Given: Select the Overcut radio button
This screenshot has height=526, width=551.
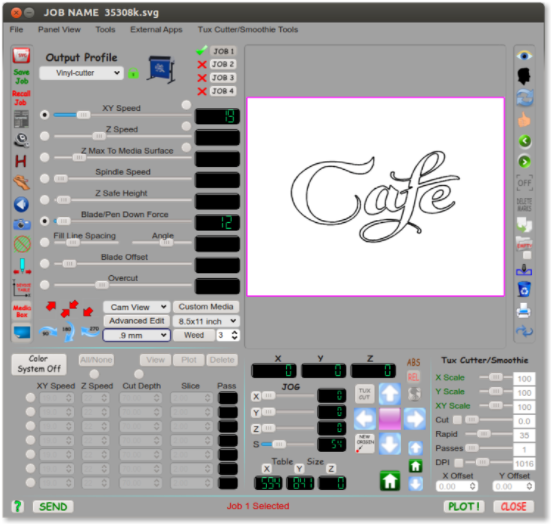Looking at the screenshot, I should click(45, 285).
